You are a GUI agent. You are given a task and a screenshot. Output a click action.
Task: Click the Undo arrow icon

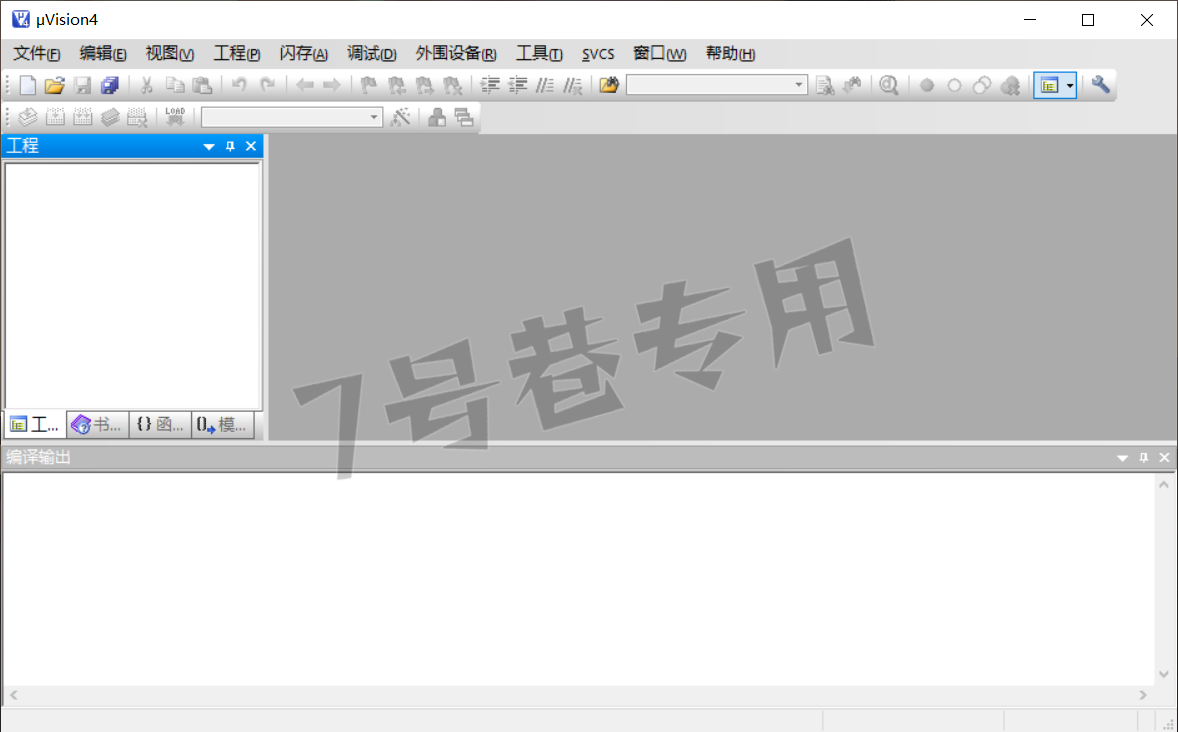pos(239,86)
